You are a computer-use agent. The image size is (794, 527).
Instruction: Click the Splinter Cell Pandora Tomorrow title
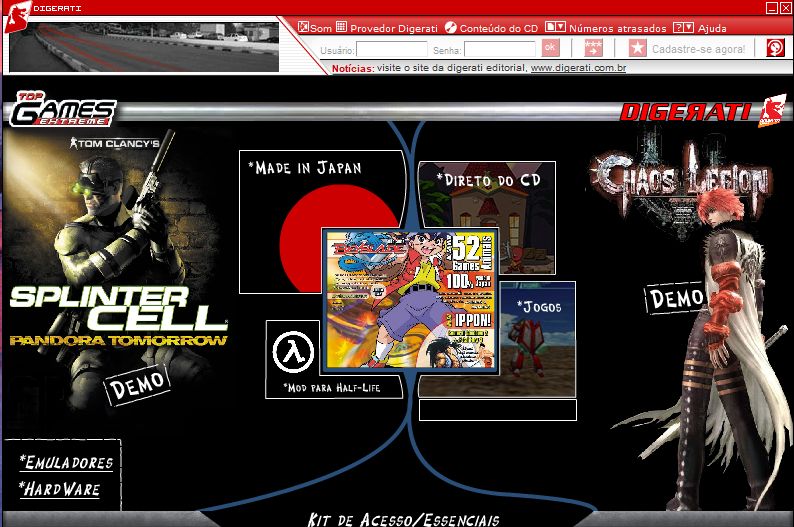(118, 316)
